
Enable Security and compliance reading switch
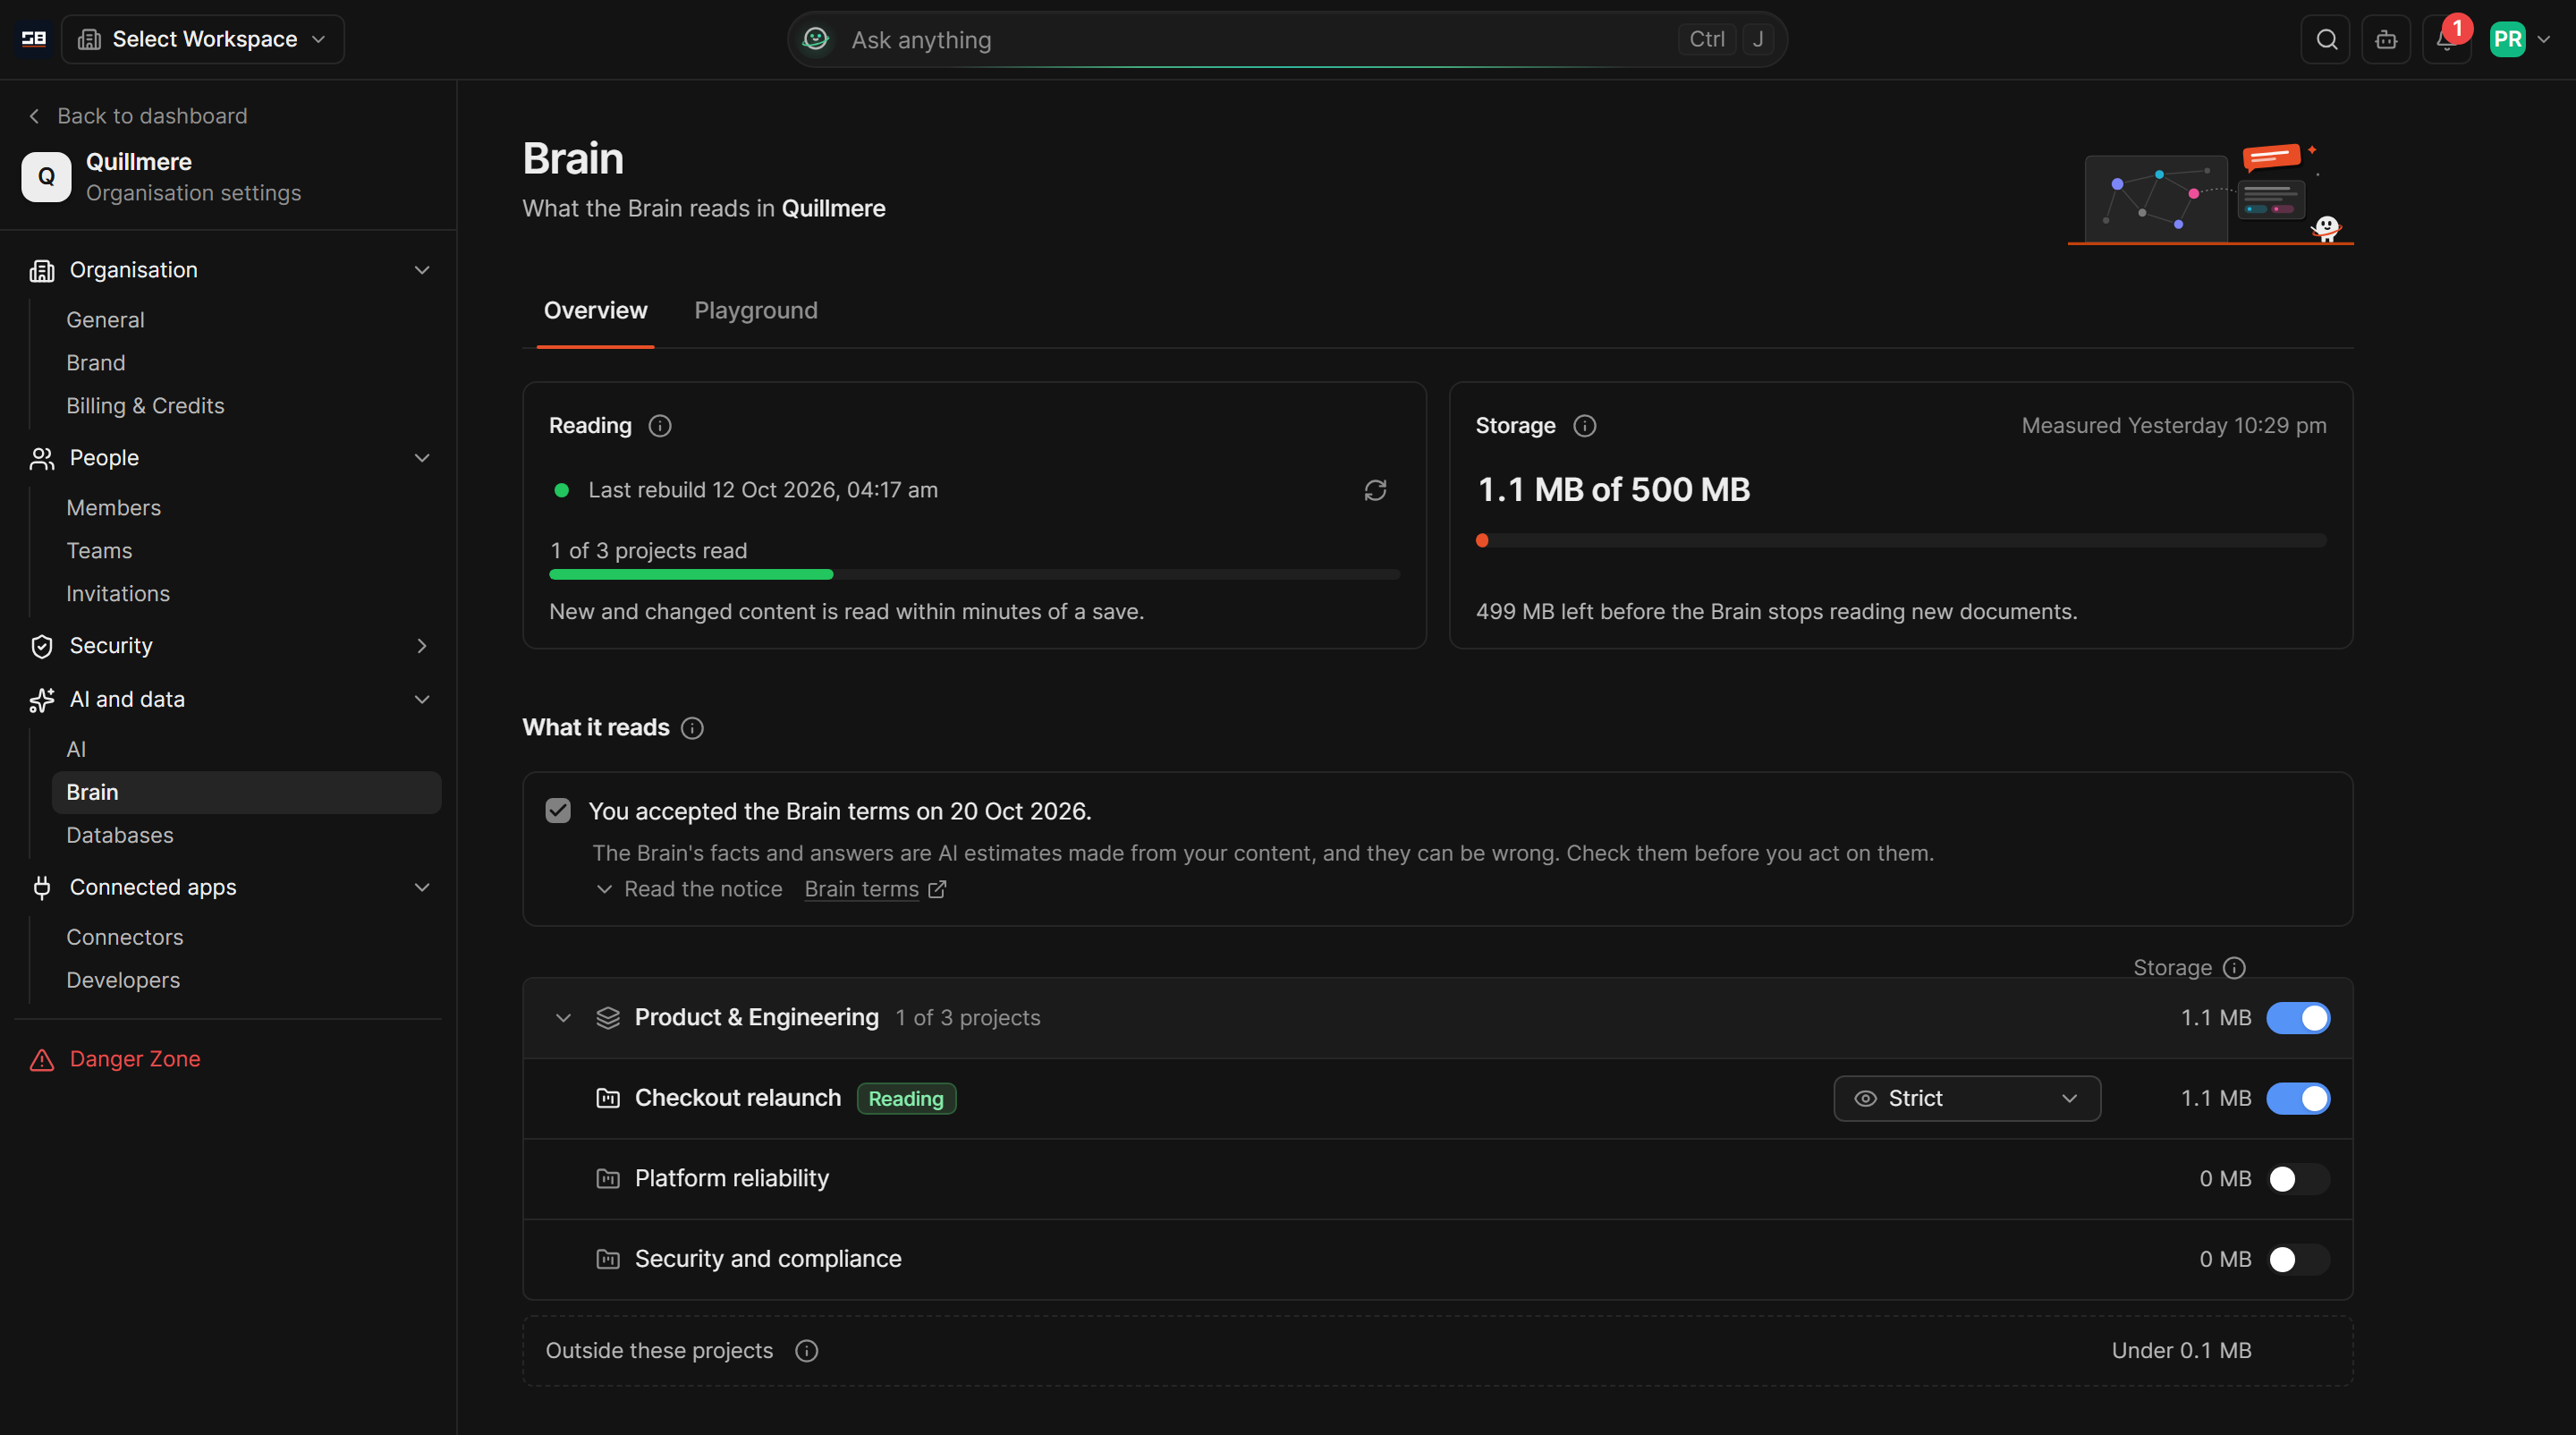pos(2298,1259)
